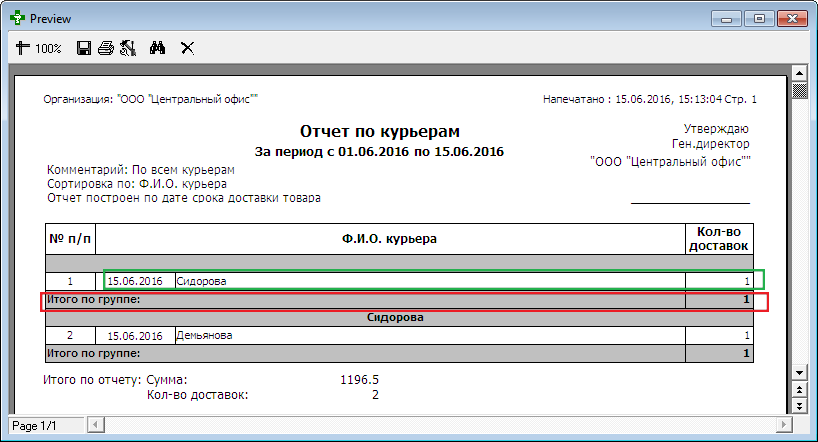The height and width of the screenshot is (442, 818).
Task: Click vertical scrollbar down arrow
Action: click(x=799, y=372)
